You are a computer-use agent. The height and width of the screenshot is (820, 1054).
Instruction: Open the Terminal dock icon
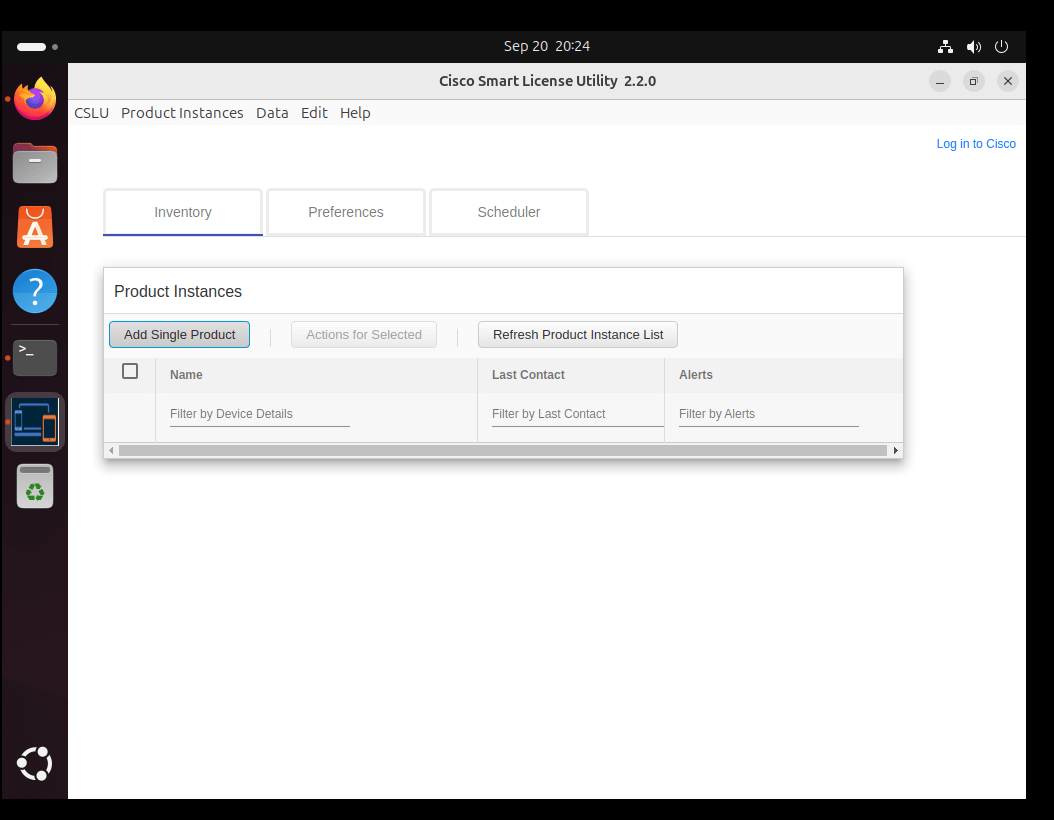(35, 358)
